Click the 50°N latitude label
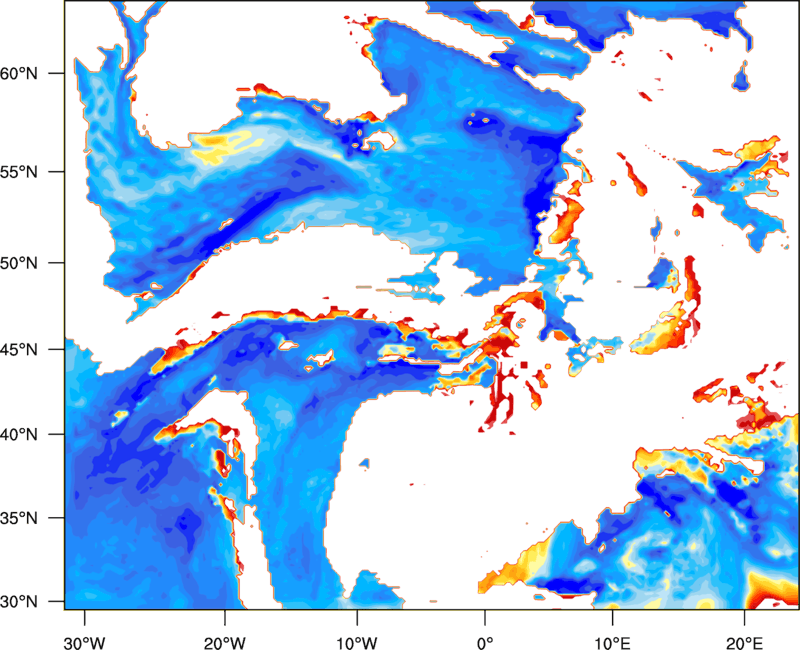The width and height of the screenshot is (800, 650). coord(19,263)
